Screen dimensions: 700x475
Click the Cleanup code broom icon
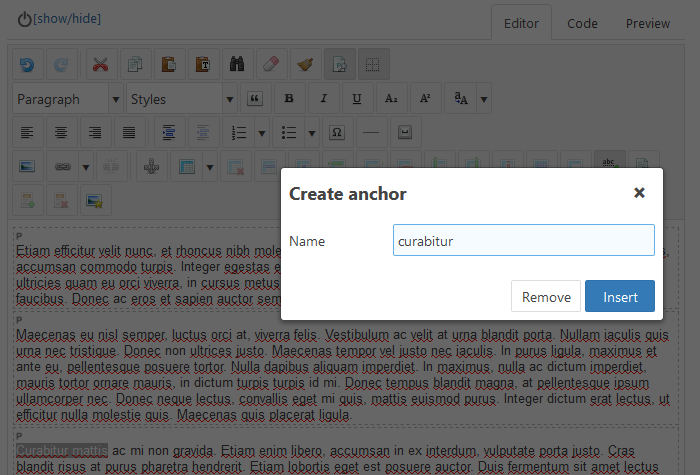305,65
